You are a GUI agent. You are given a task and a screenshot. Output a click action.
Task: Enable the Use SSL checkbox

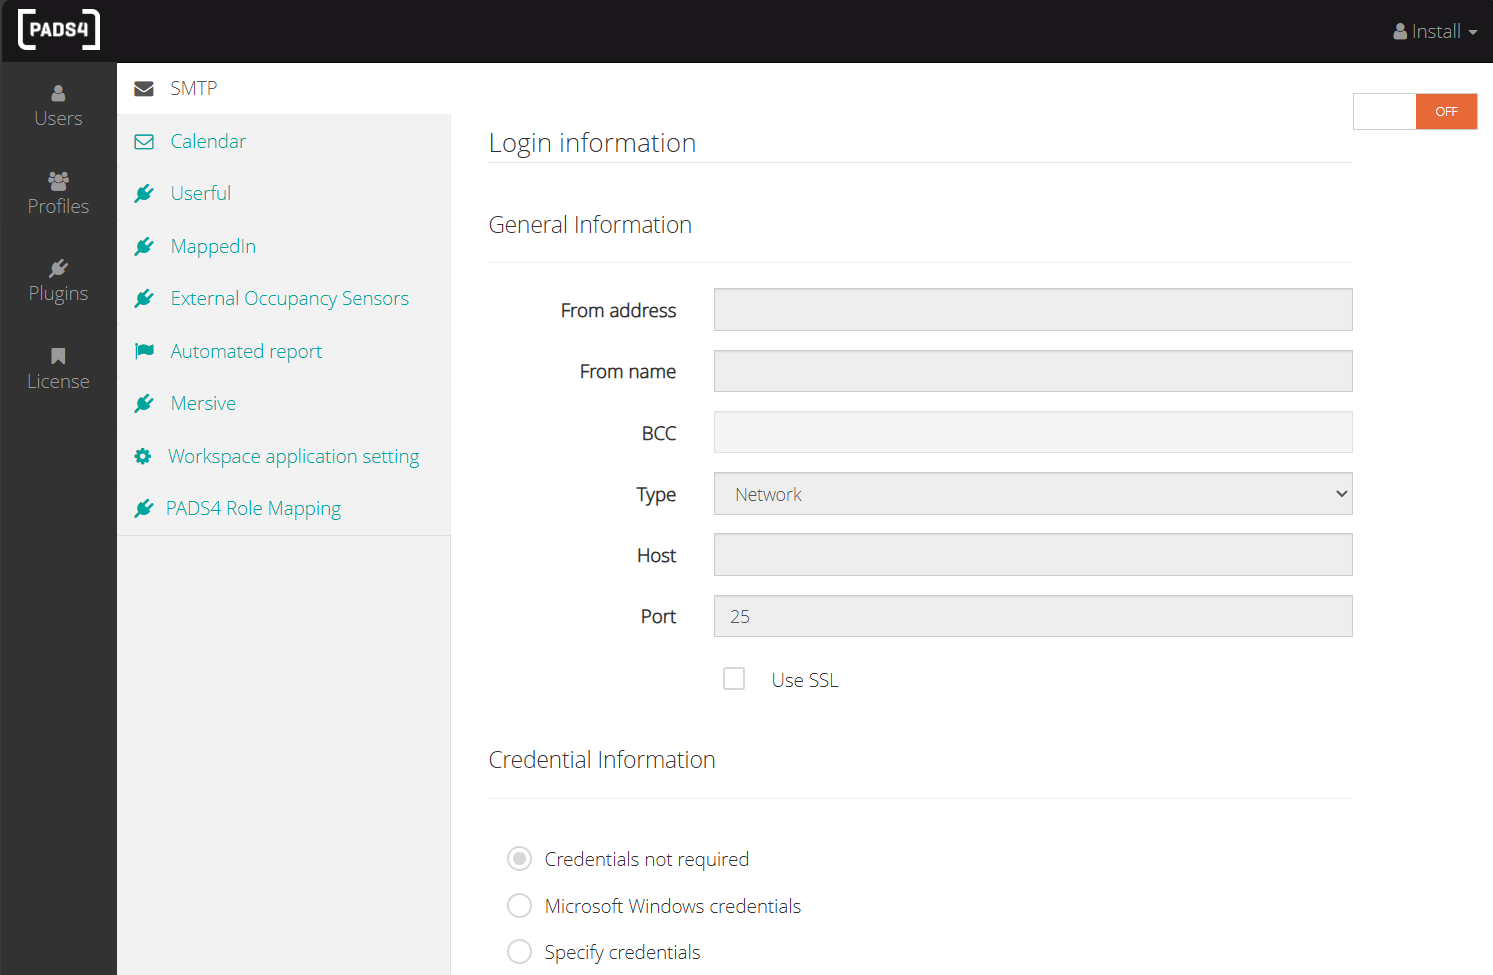(x=734, y=678)
